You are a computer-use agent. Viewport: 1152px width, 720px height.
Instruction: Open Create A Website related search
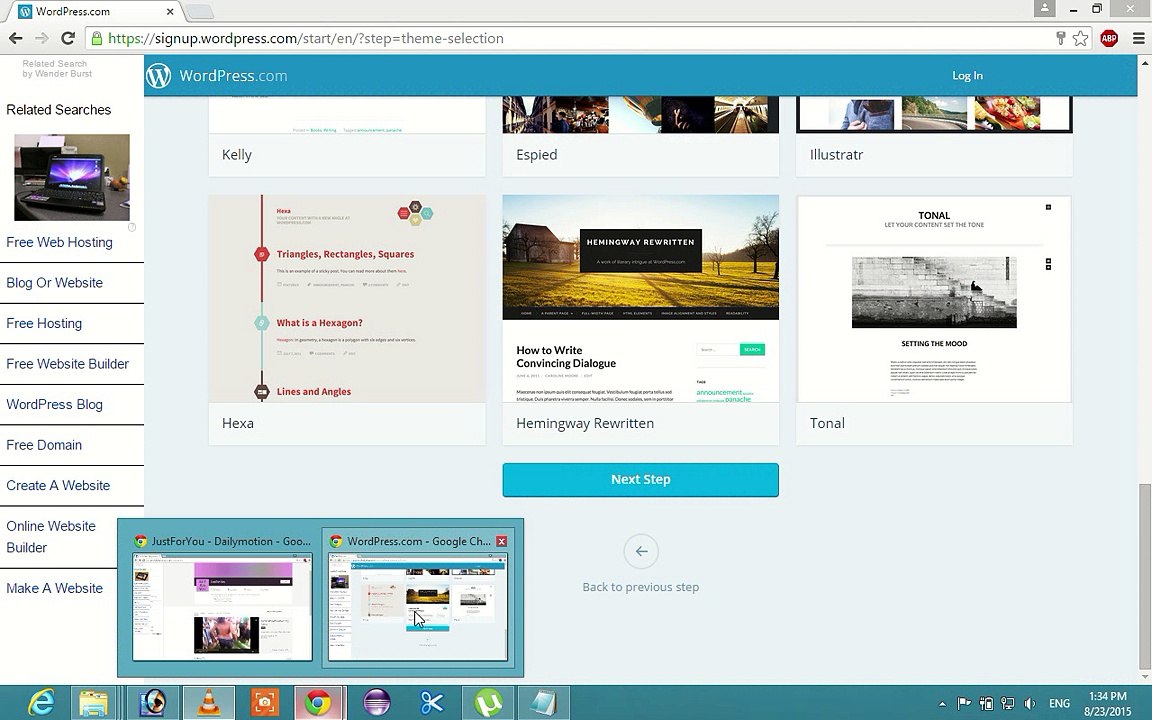58,486
